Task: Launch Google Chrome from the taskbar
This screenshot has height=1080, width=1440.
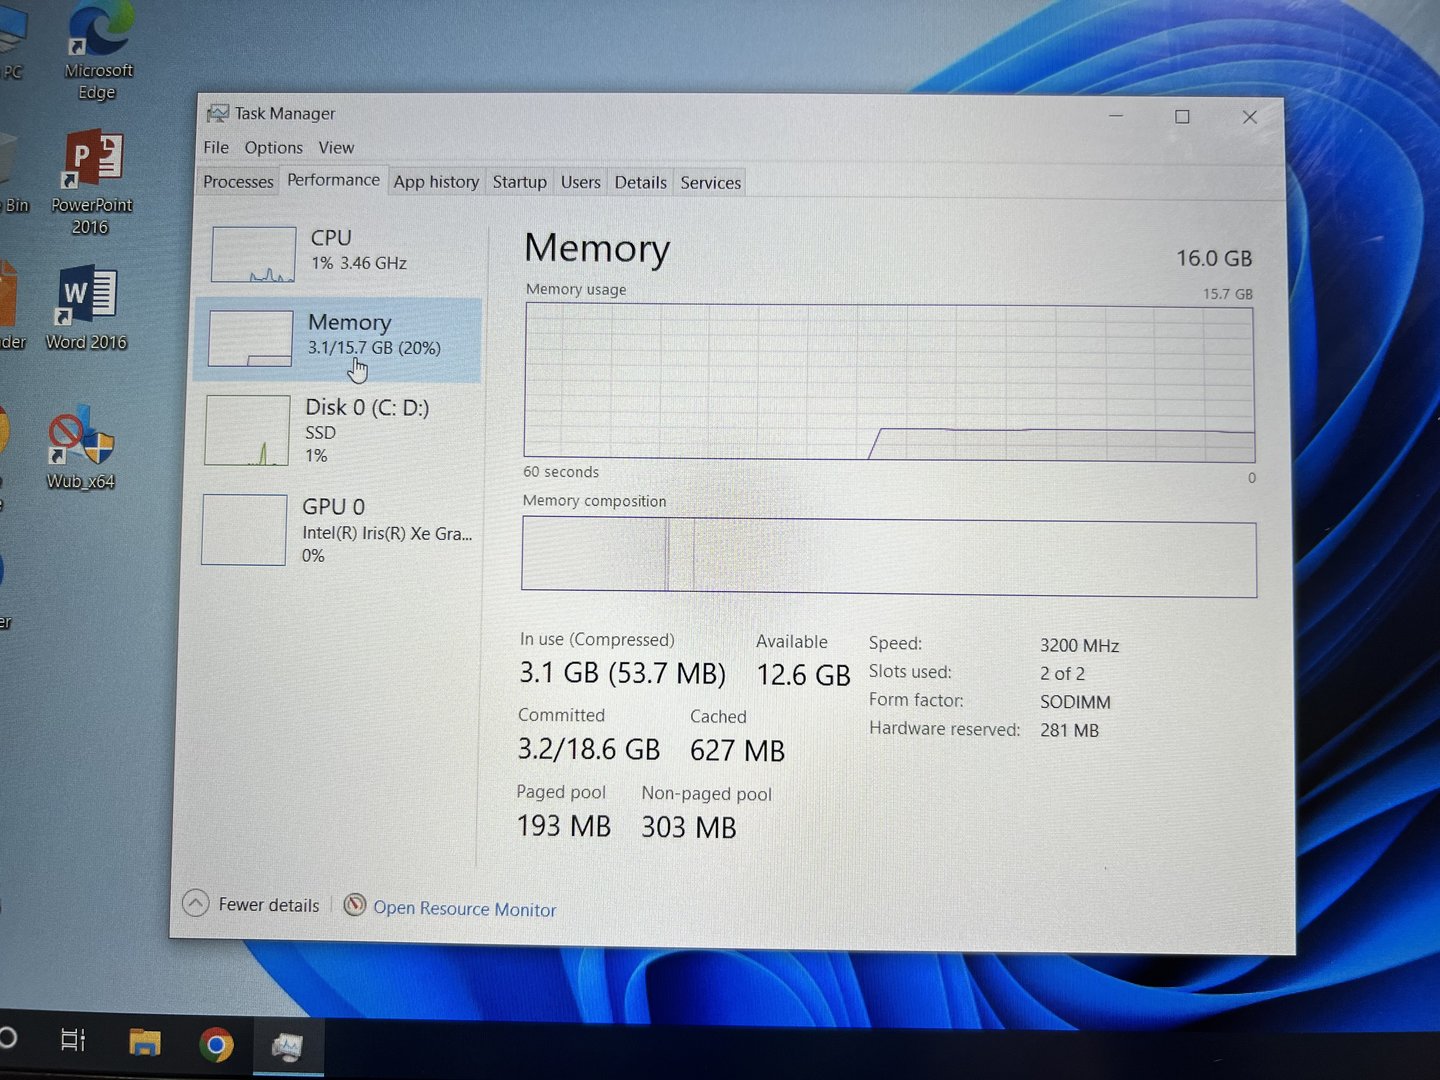Action: pyautogui.click(x=216, y=1045)
